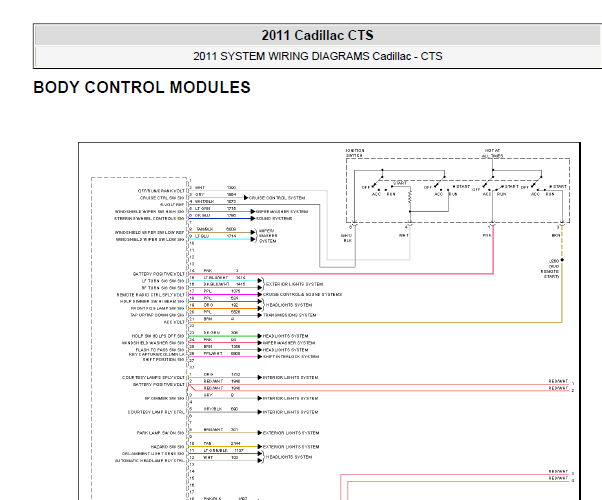Click the "ACC VOLT" signal label
The height and width of the screenshot is (500, 602).
point(174,323)
